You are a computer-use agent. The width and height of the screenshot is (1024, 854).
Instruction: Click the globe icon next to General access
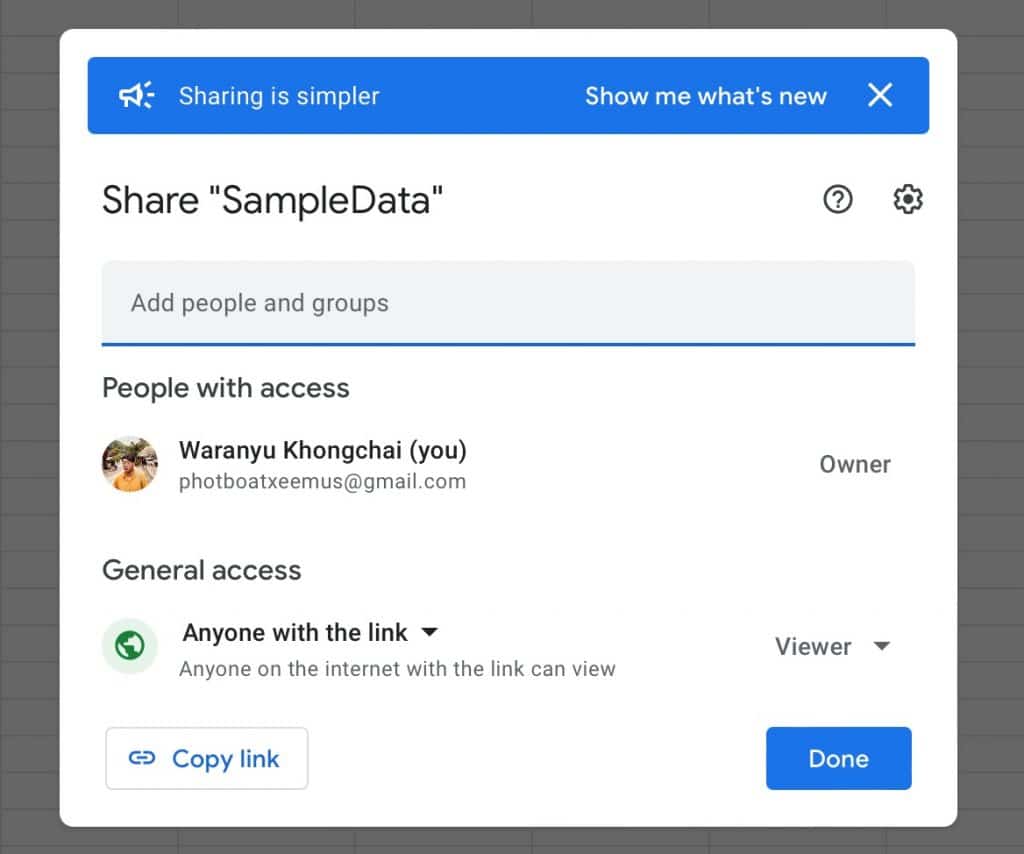click(x=130, y=646)
